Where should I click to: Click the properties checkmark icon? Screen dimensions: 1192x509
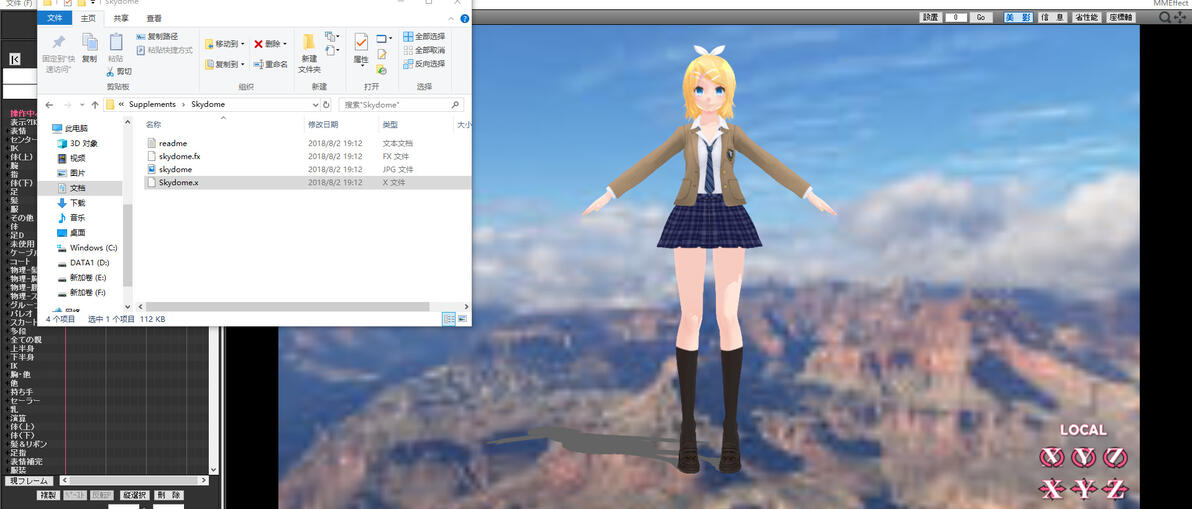point(361,42)
